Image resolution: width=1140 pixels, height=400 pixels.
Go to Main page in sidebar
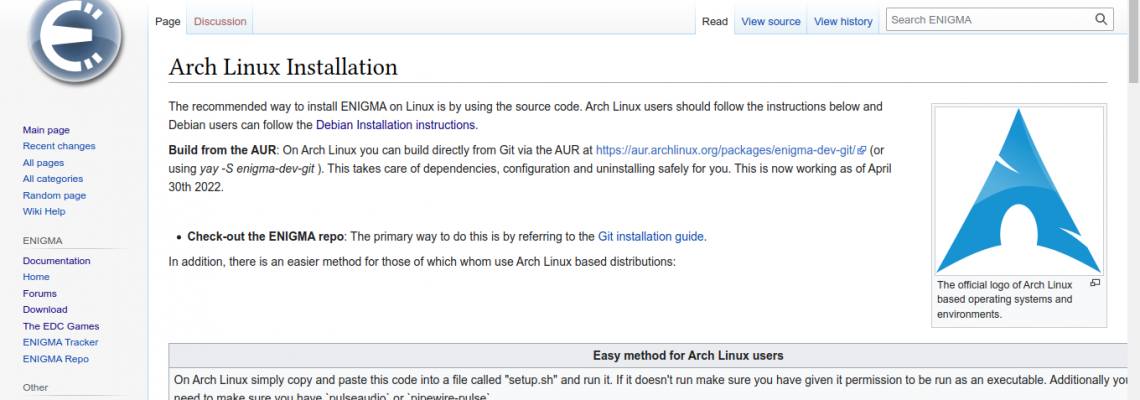[47, 130]
